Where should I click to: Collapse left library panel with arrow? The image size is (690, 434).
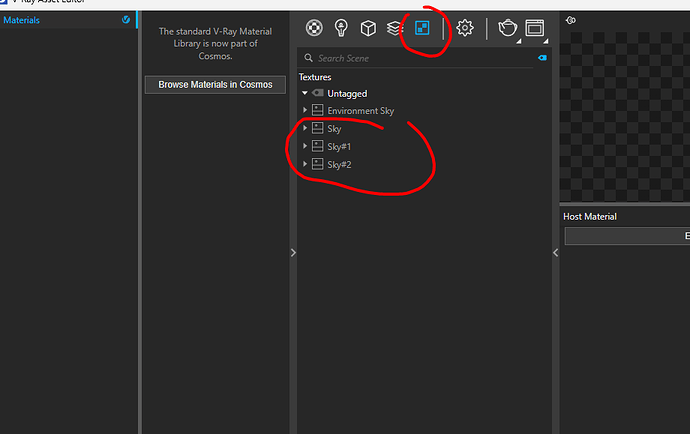pos(293,253)
